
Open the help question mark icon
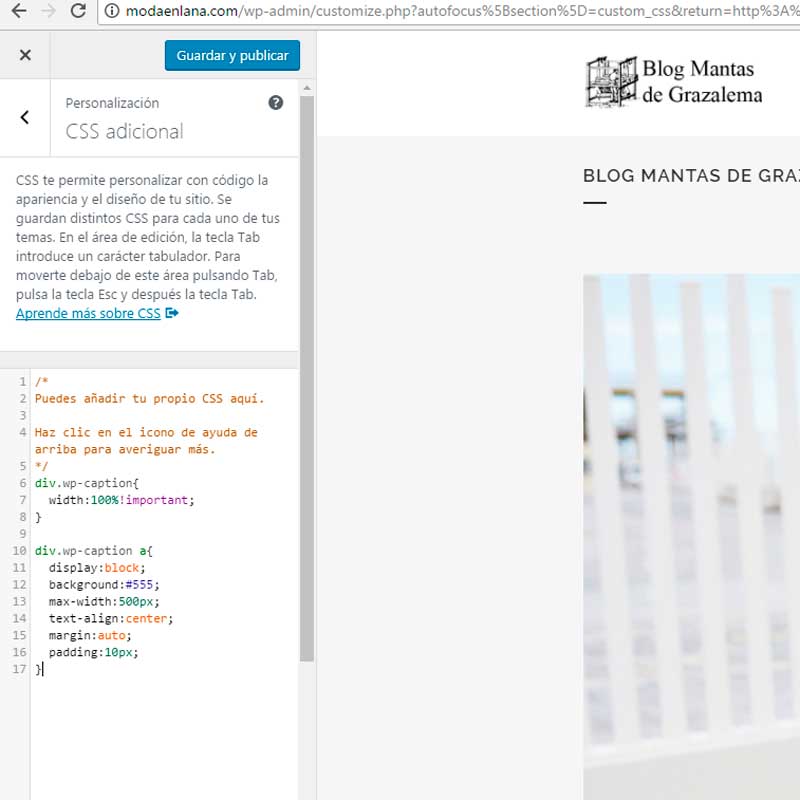click(276, 103)
